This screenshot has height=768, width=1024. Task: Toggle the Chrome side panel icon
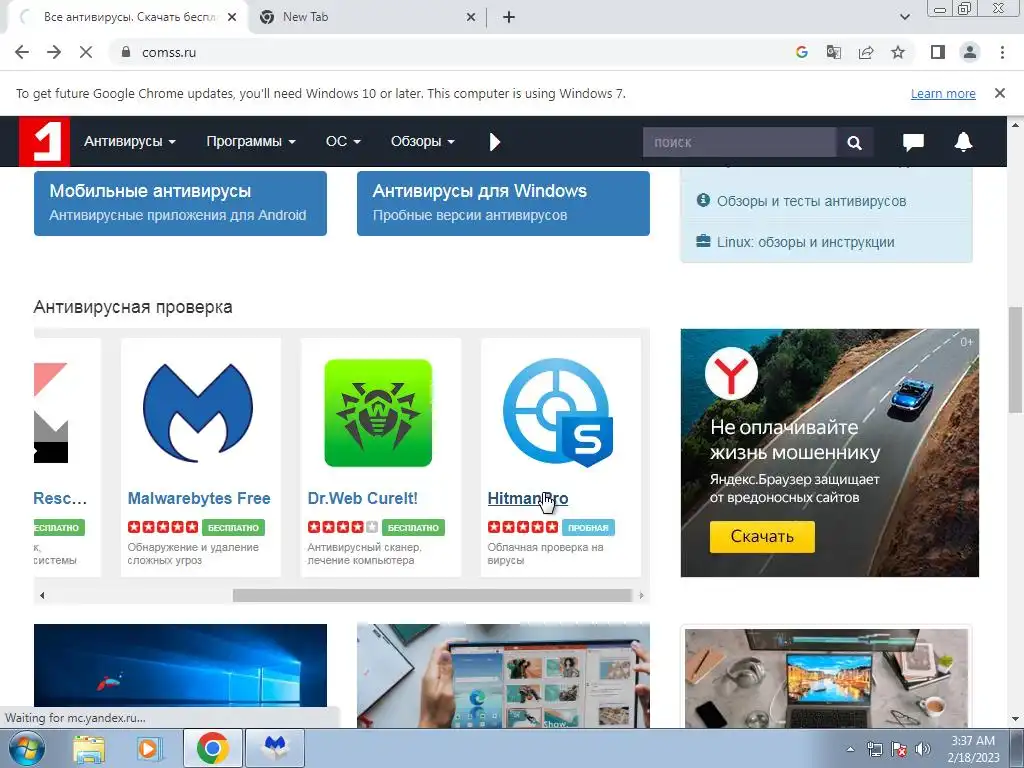click(938, 52)
